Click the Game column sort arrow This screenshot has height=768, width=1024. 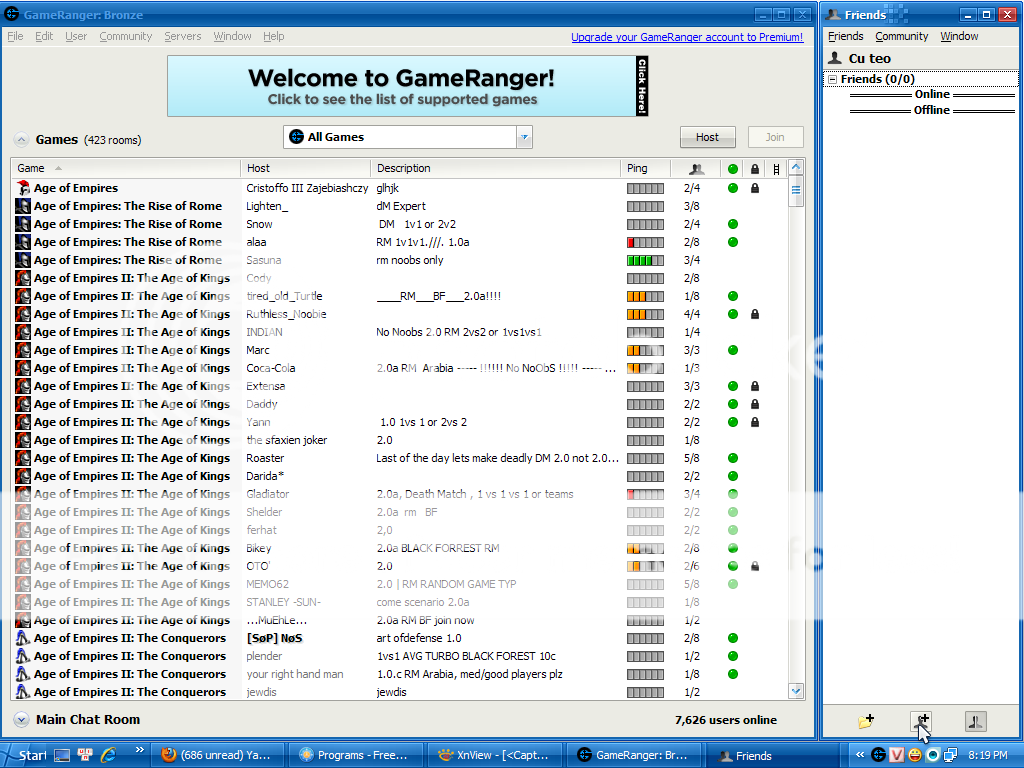click(x=58, y=168)
